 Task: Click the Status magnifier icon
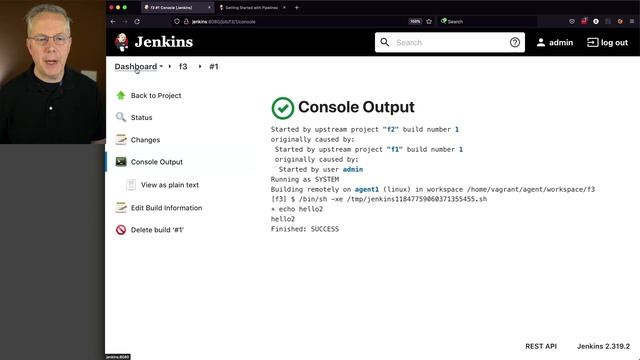[121, 117]
